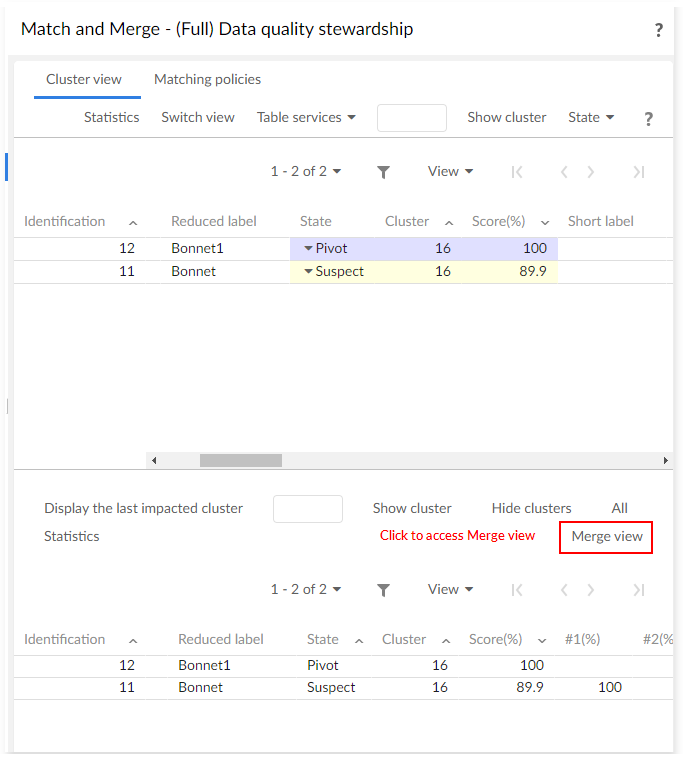Image resolution: width=683 pixels, height=761 pixels.
Task: Go to next page in lower table
Action: pyautogui.click(x=590, y=590)
